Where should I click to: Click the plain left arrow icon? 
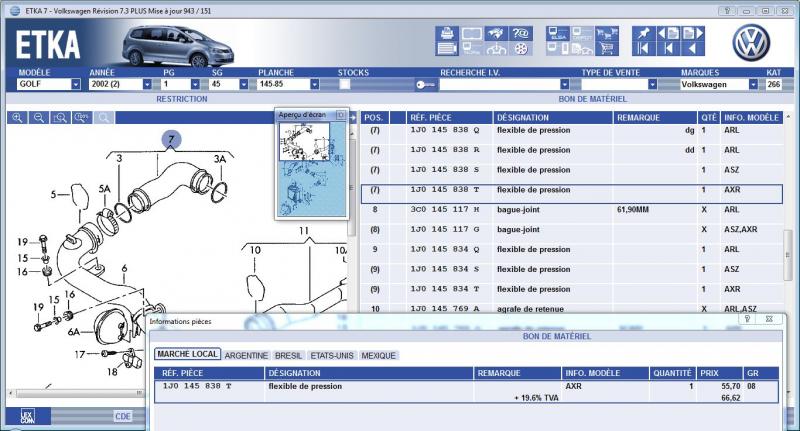pos(693,48)
